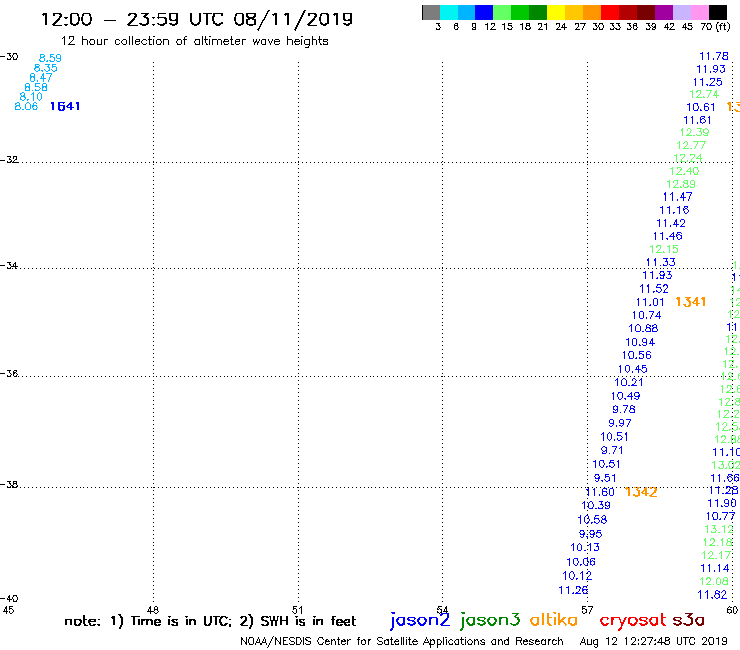Image resolution: width=740 pixels, height=650 pixels.
Task: Click the 1641 time marker
Action: pyautogui.click(x=65, y=106)
